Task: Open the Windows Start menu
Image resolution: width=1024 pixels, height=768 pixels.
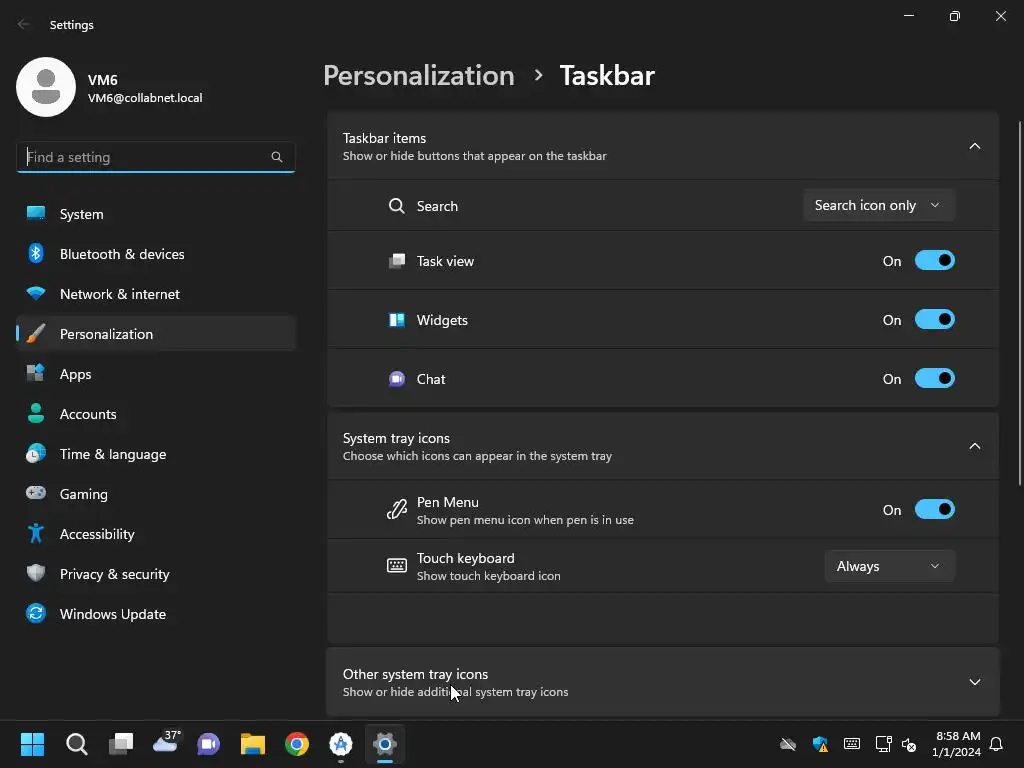Action: pos(32,744)
